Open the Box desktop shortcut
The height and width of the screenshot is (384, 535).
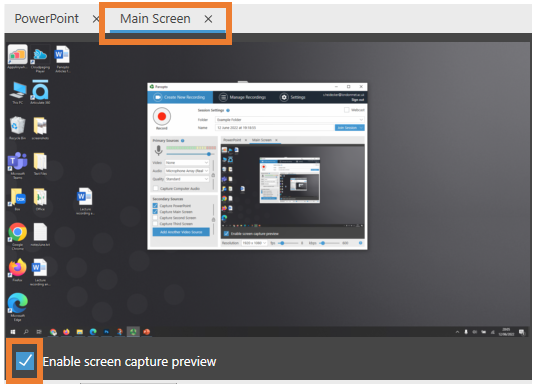pos(17,199)
